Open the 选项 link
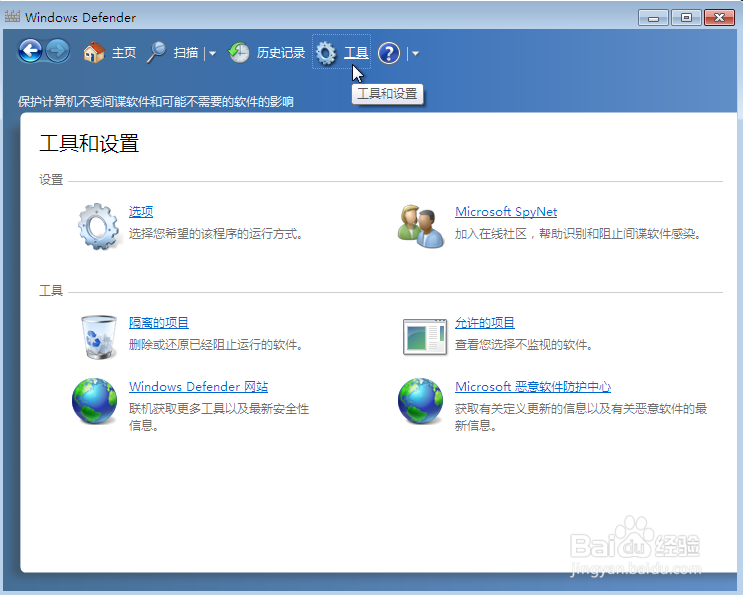This screenshot has width=743, height=595. (x=141, y=211)
